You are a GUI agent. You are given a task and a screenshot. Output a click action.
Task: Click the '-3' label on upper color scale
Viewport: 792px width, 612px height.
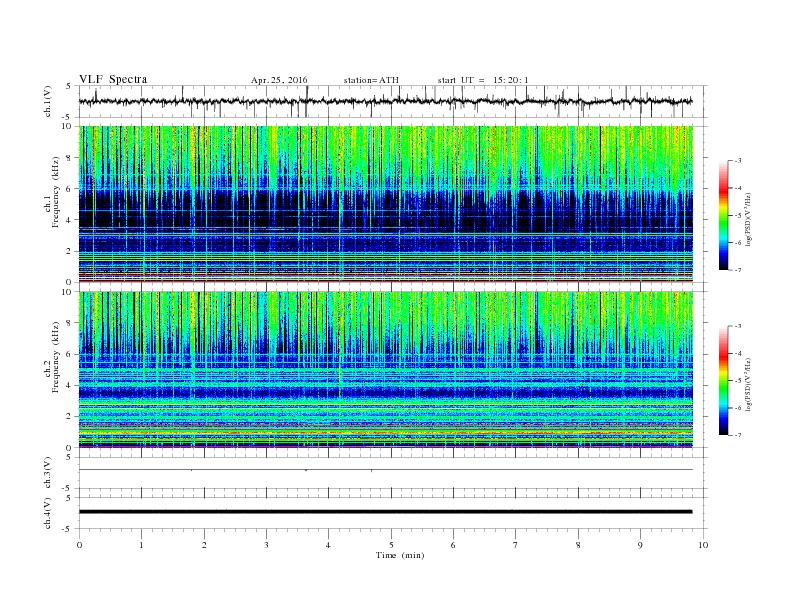pyautogui.click(x=737, y=161)
